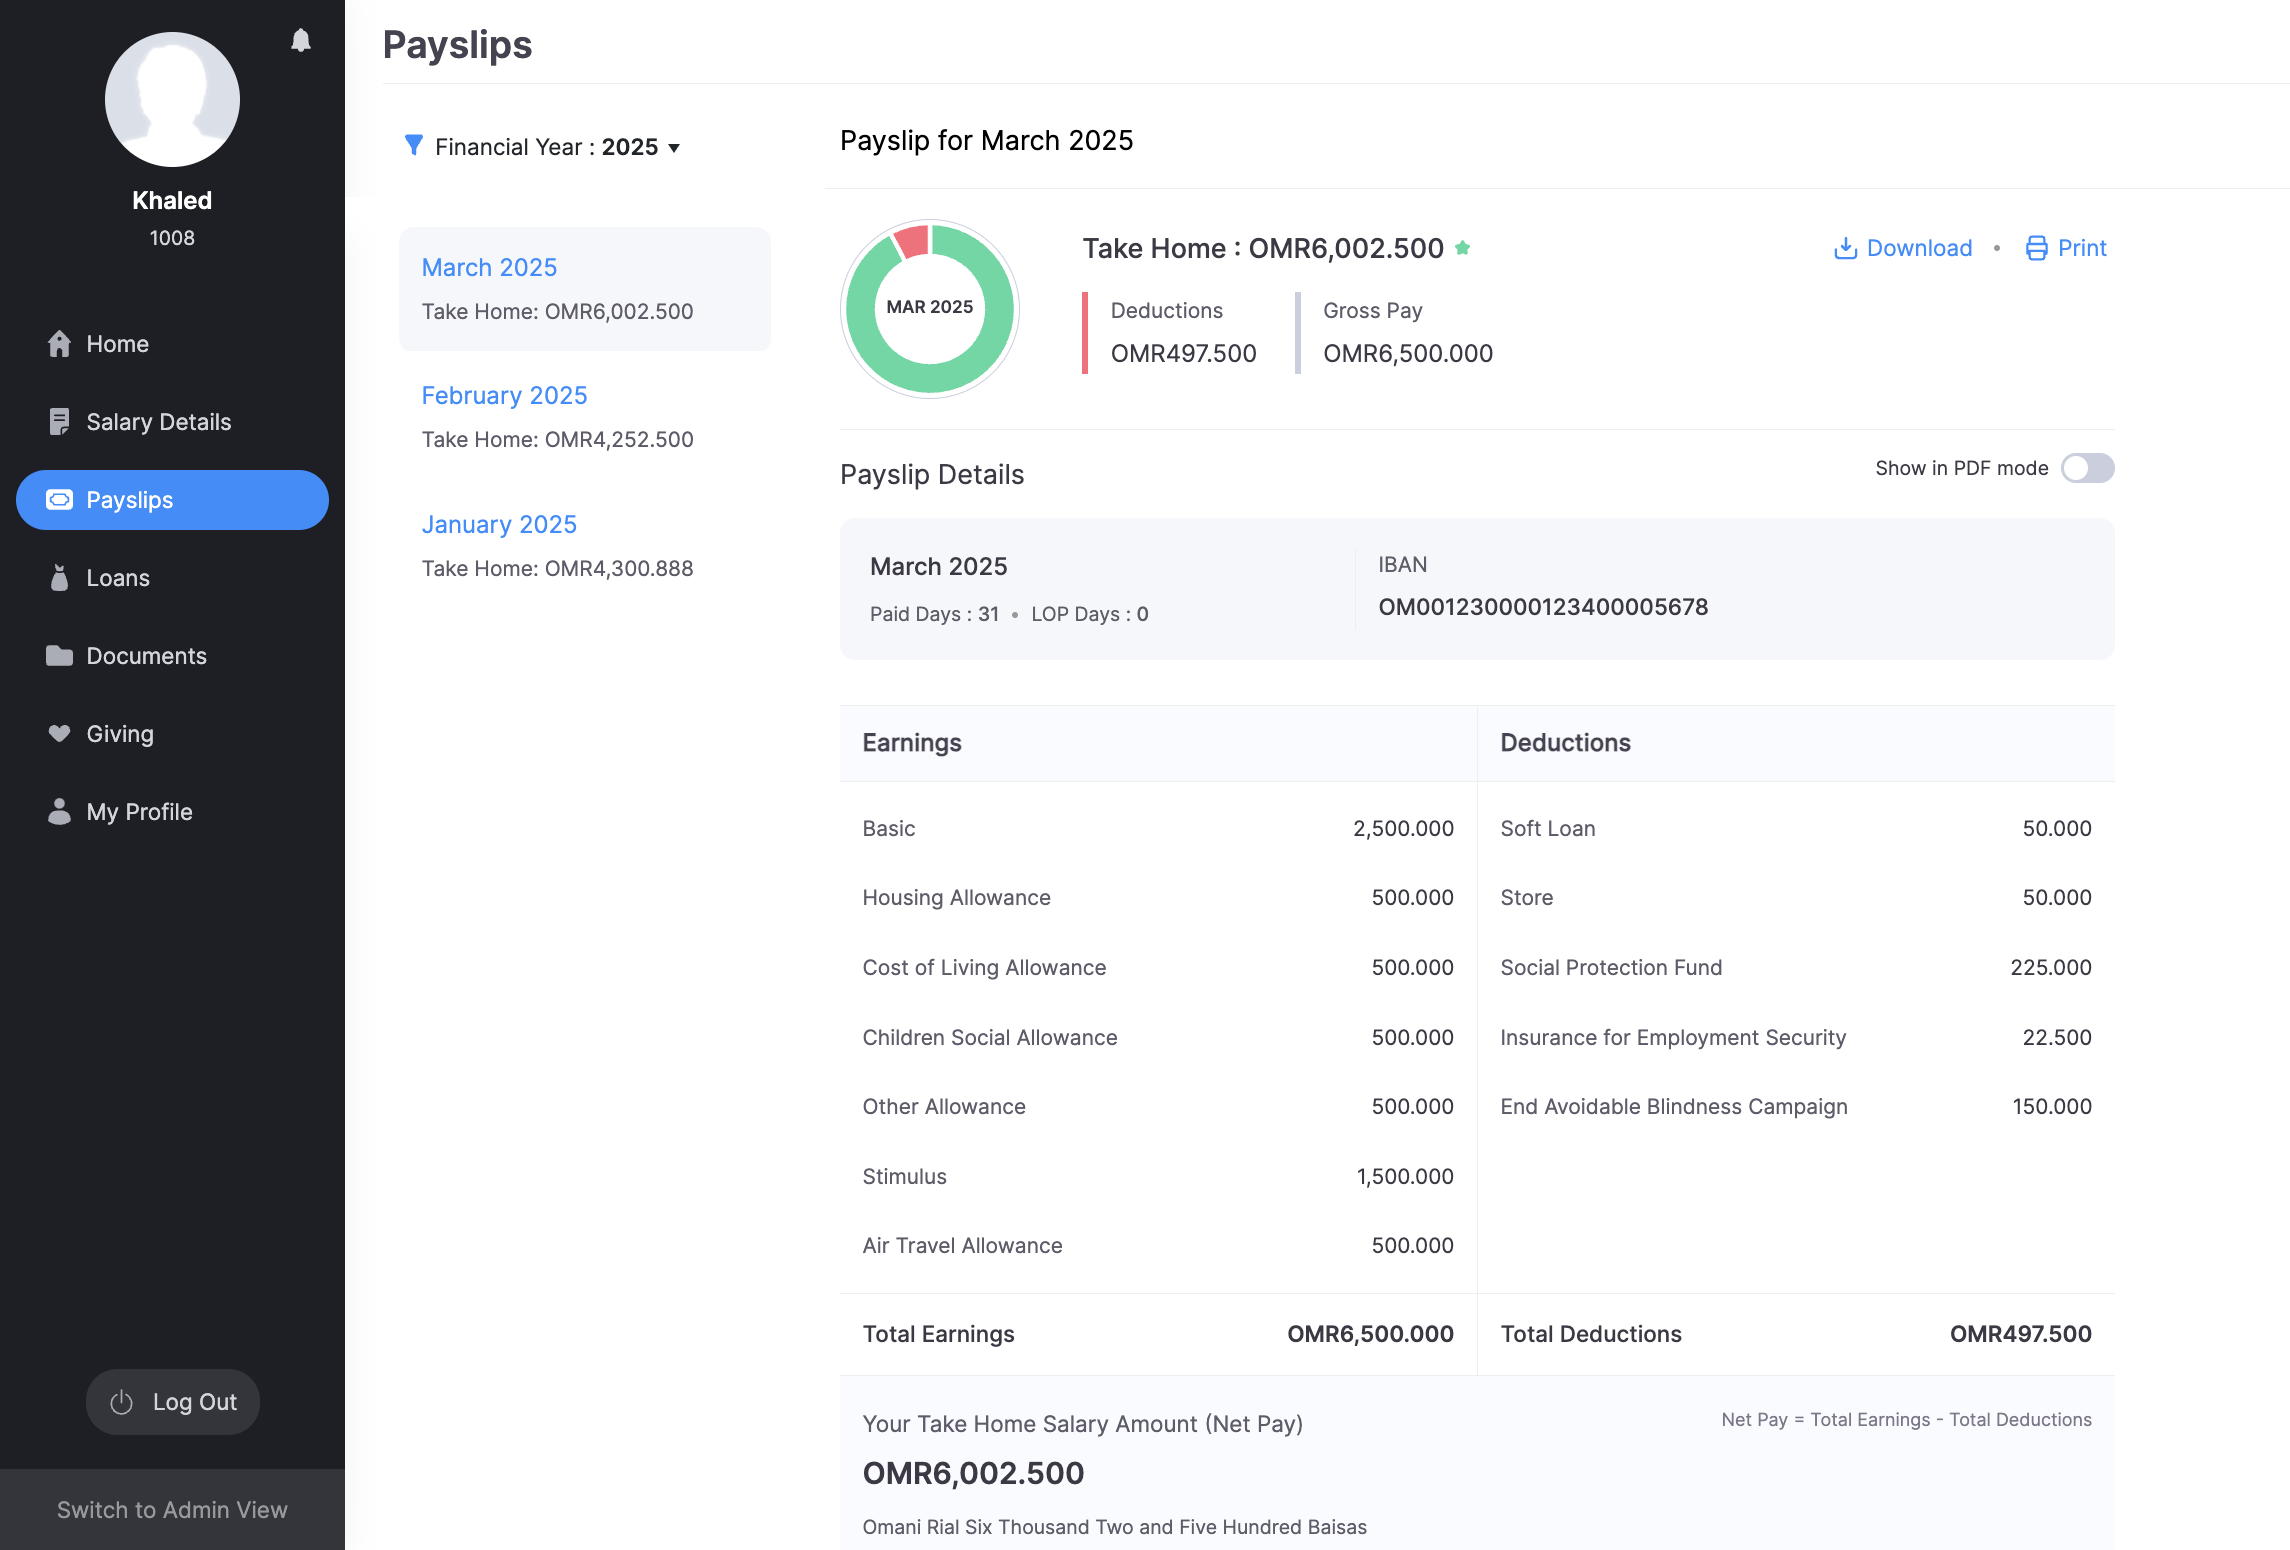The image size is (2290, 1550).
Task: Click the My Profile person icon
Action: [59, 812]
